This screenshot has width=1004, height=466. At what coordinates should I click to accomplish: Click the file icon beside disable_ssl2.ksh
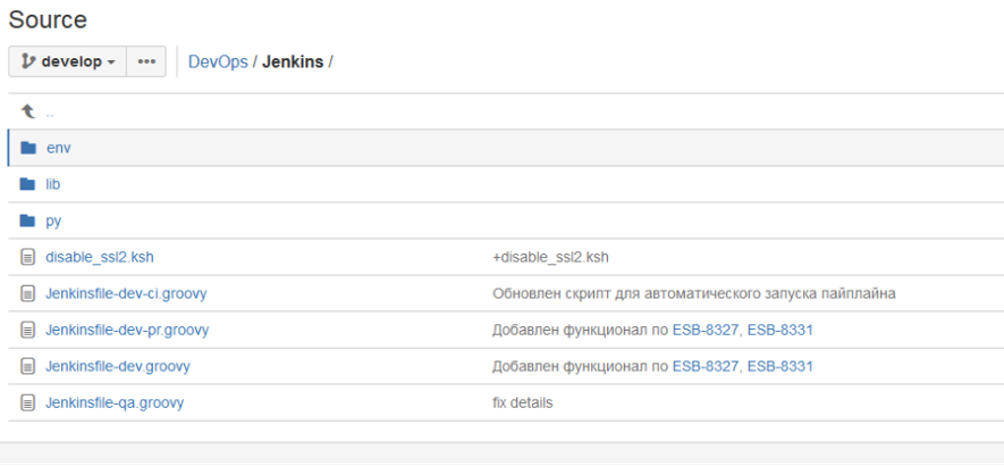tap(28, 257)
